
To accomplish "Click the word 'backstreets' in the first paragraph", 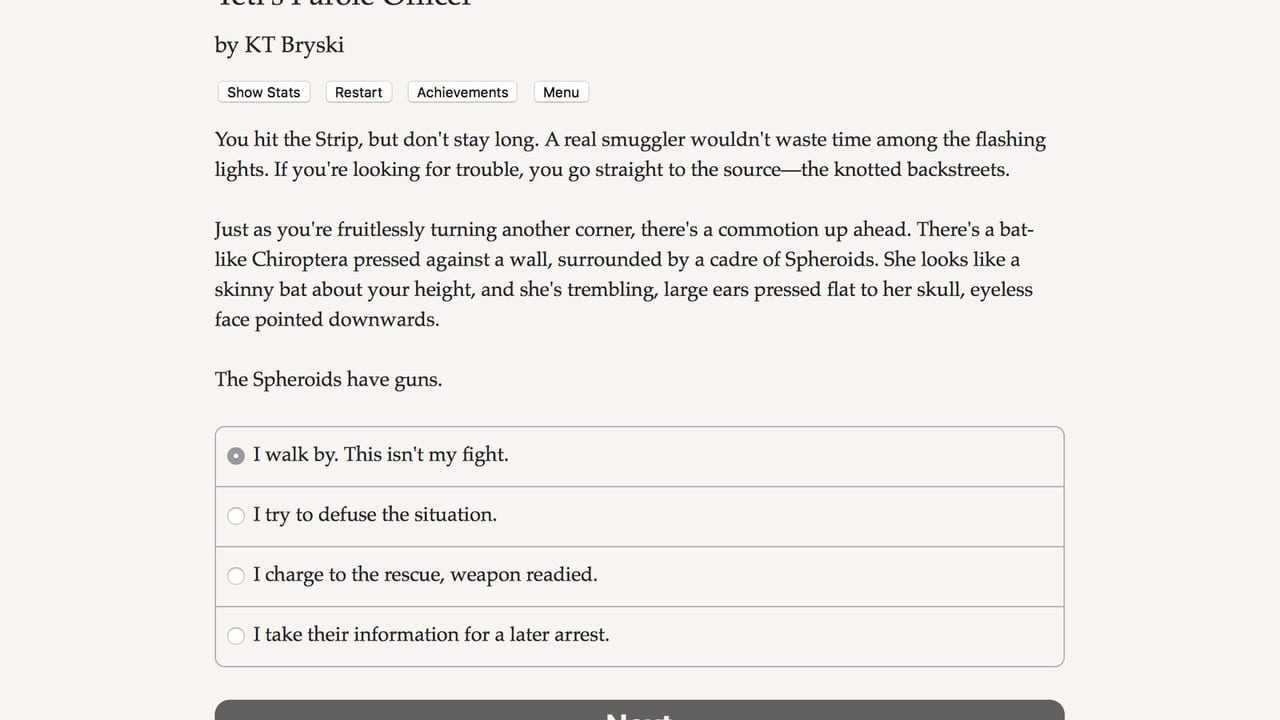I will point(956,170).
